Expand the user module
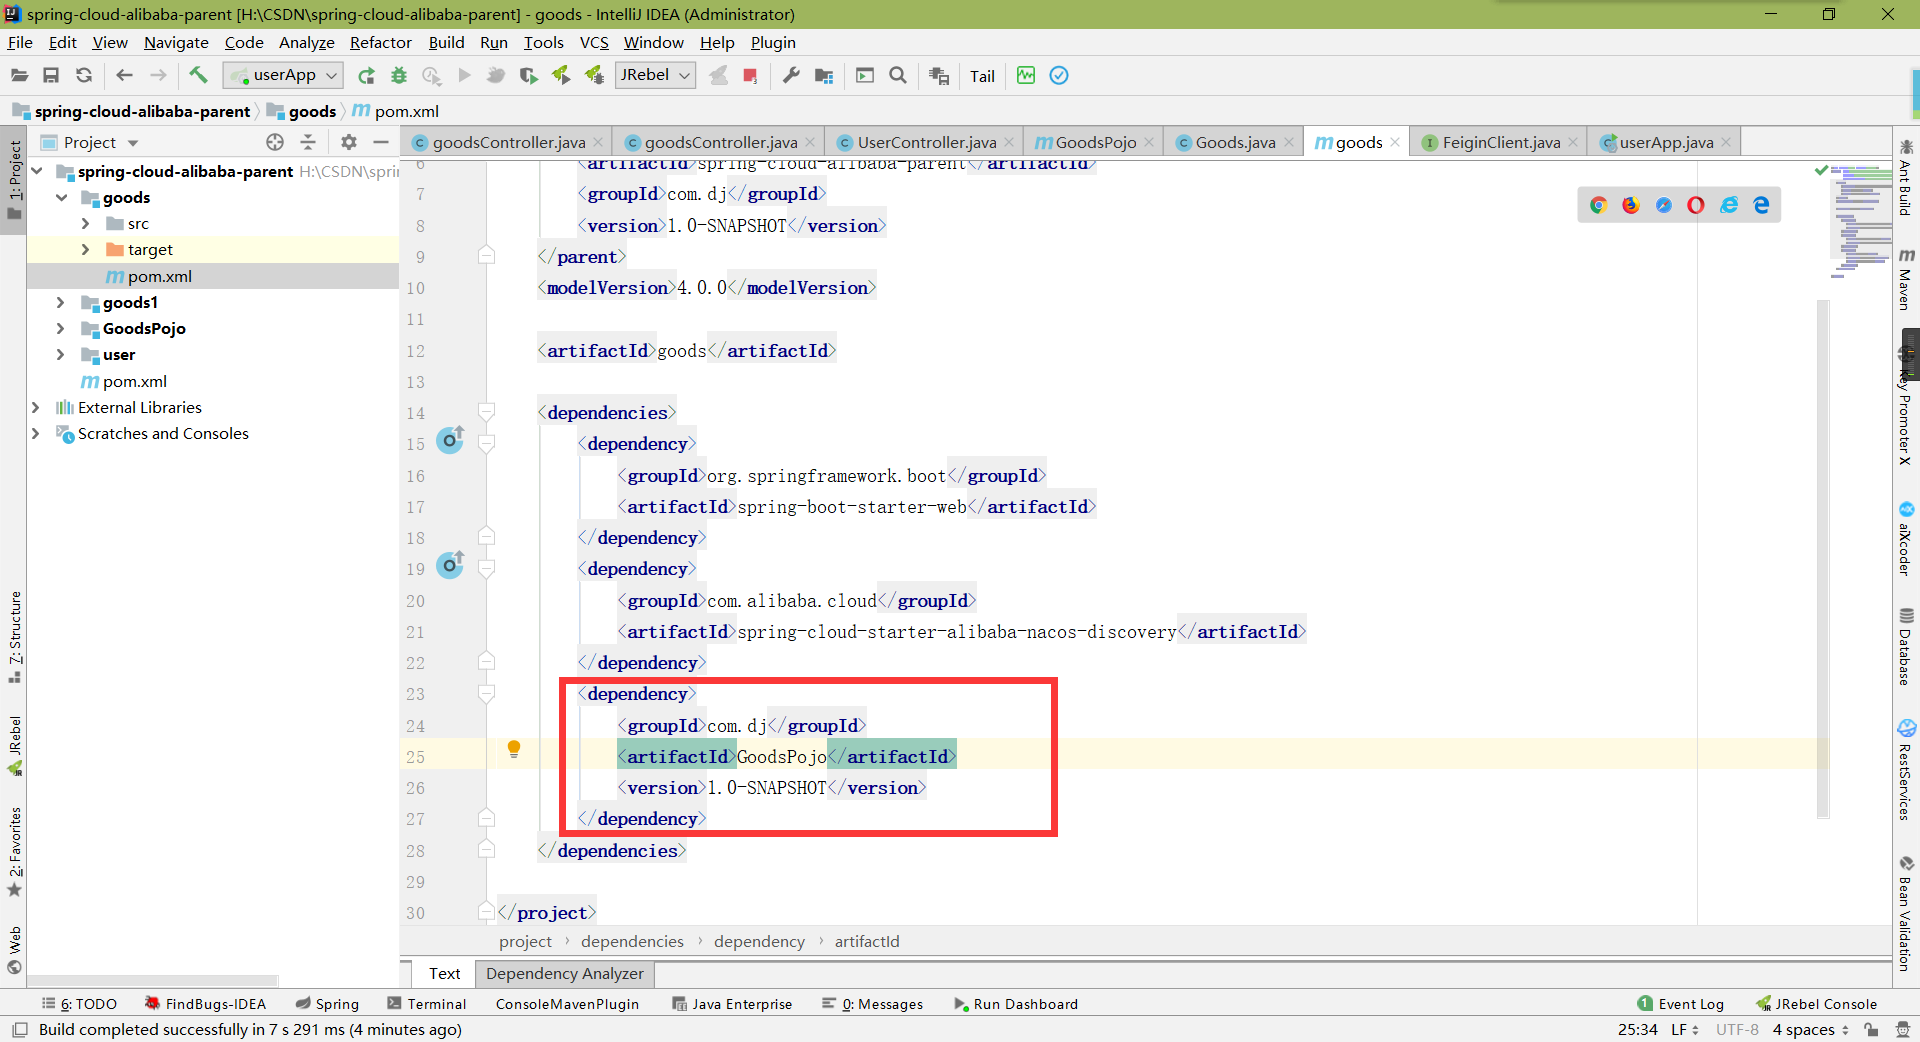The image size is (1920, 1042). pyautogui.click(x=61, y=354)
